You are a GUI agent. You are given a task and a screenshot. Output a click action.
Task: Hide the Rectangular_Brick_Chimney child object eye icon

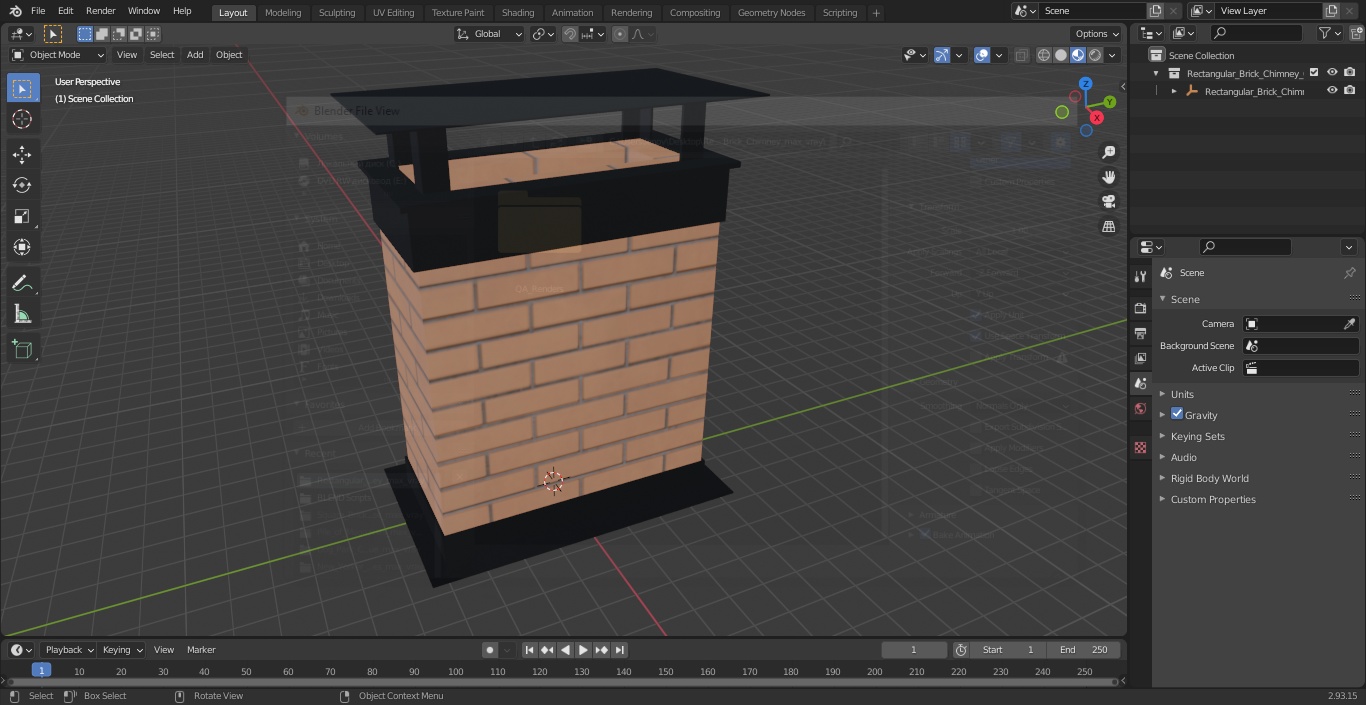(1332, 90)
